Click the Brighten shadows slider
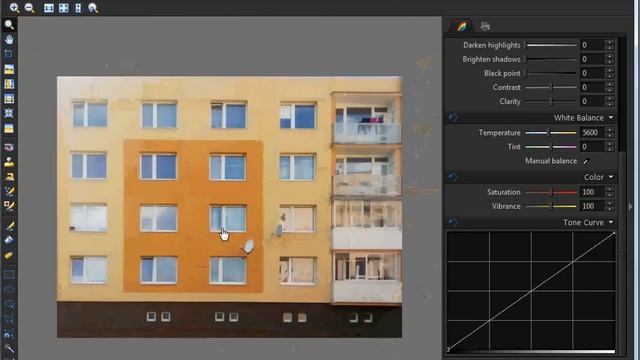Screen dimensions: 640x360 pos(550,59)
